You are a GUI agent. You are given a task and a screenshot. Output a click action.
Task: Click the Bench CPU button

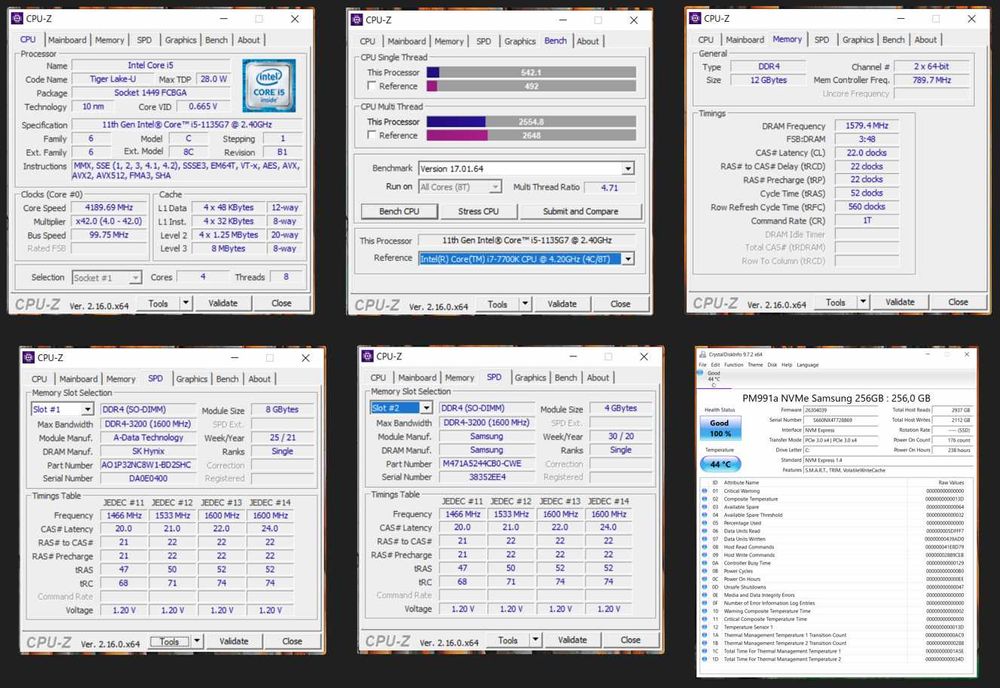click(399, 212)
